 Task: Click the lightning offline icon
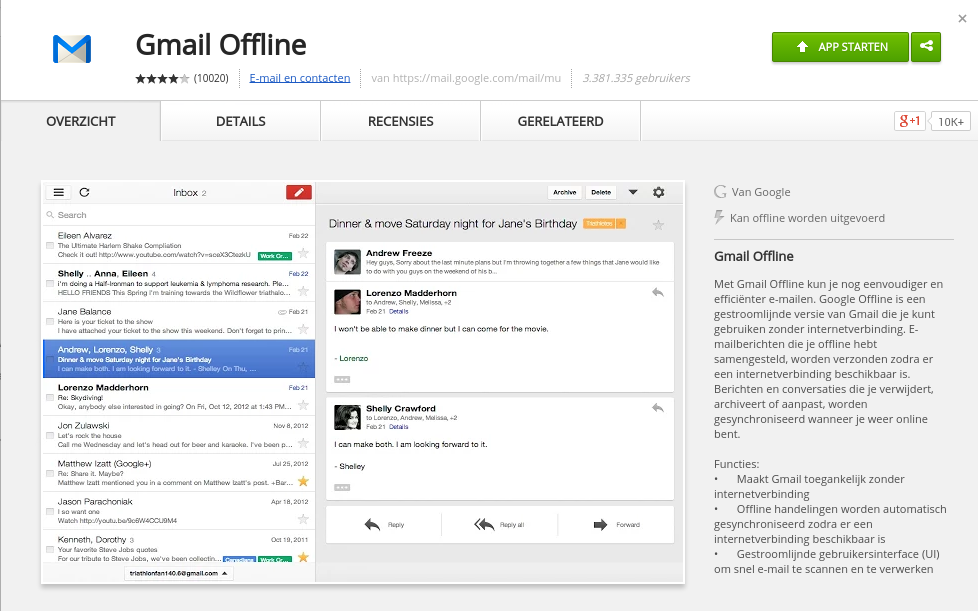click(x=719, y=218)
